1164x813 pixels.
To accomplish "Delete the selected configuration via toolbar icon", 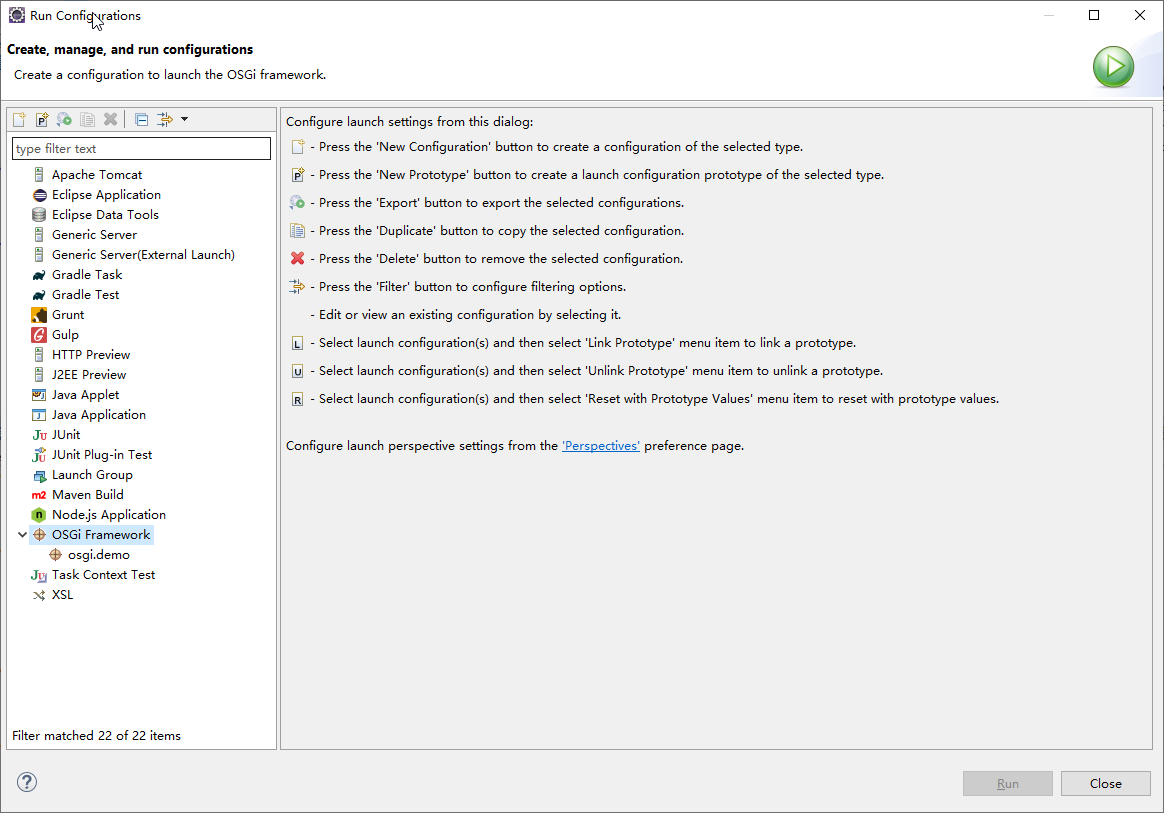I will click(111, 120).
